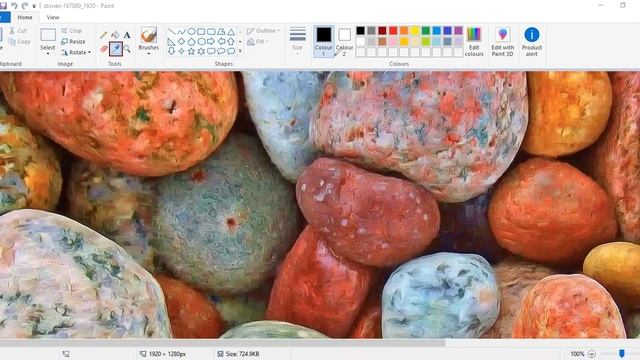Open the line Size dropdown
The image size is (640, 360).
coord(298,41)
